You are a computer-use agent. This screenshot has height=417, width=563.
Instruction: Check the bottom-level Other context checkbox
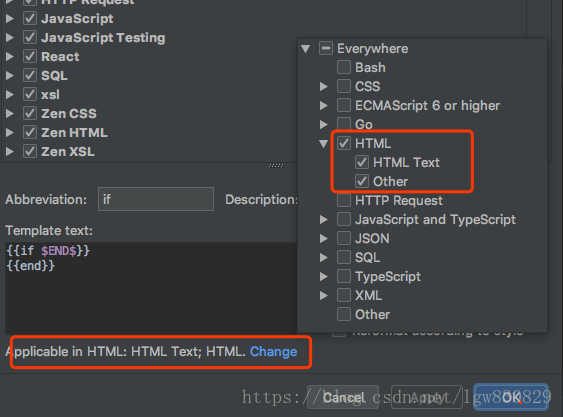tap(344, 314)
